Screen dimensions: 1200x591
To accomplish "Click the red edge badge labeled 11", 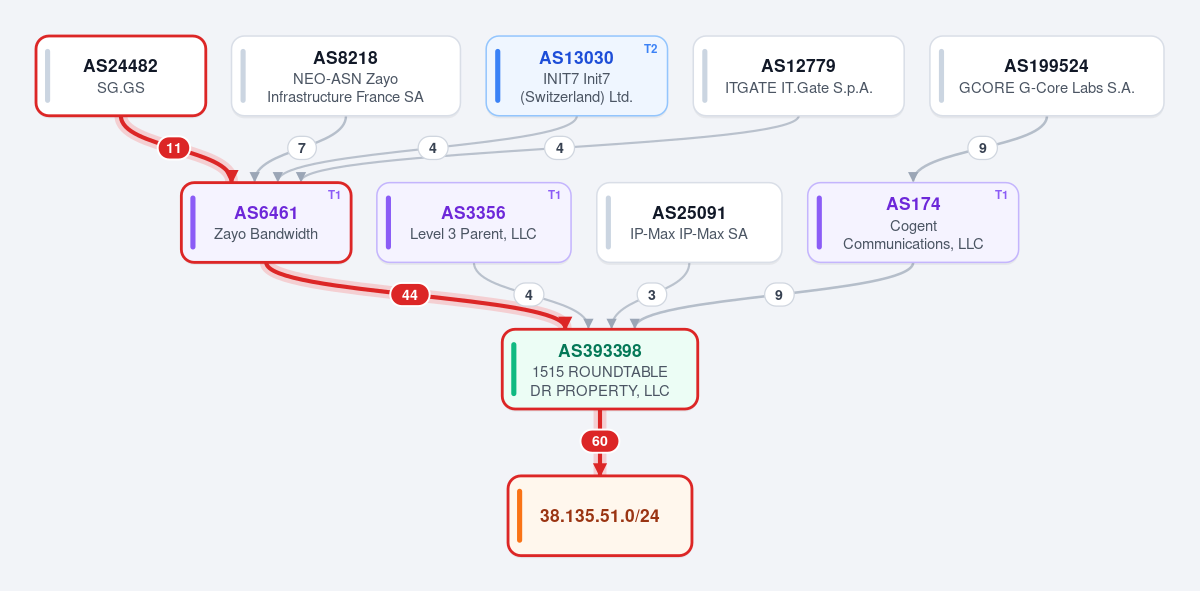I will [174, 148].
